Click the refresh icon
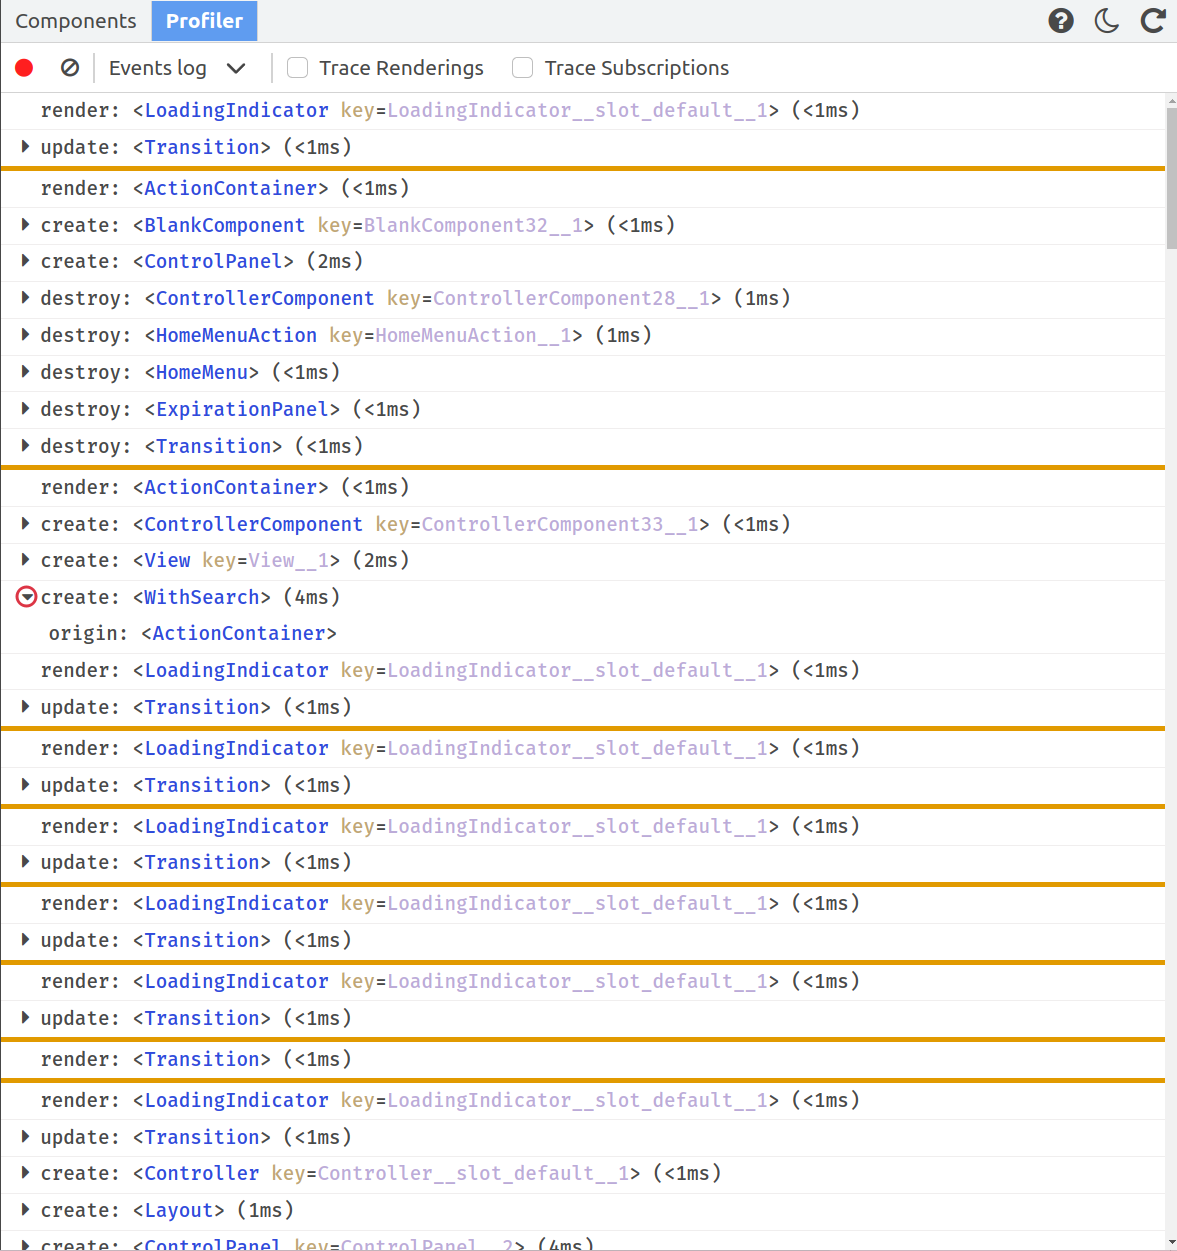Image resolution: width=1177 pixels, height=1251 pixels. point(1153,21)
